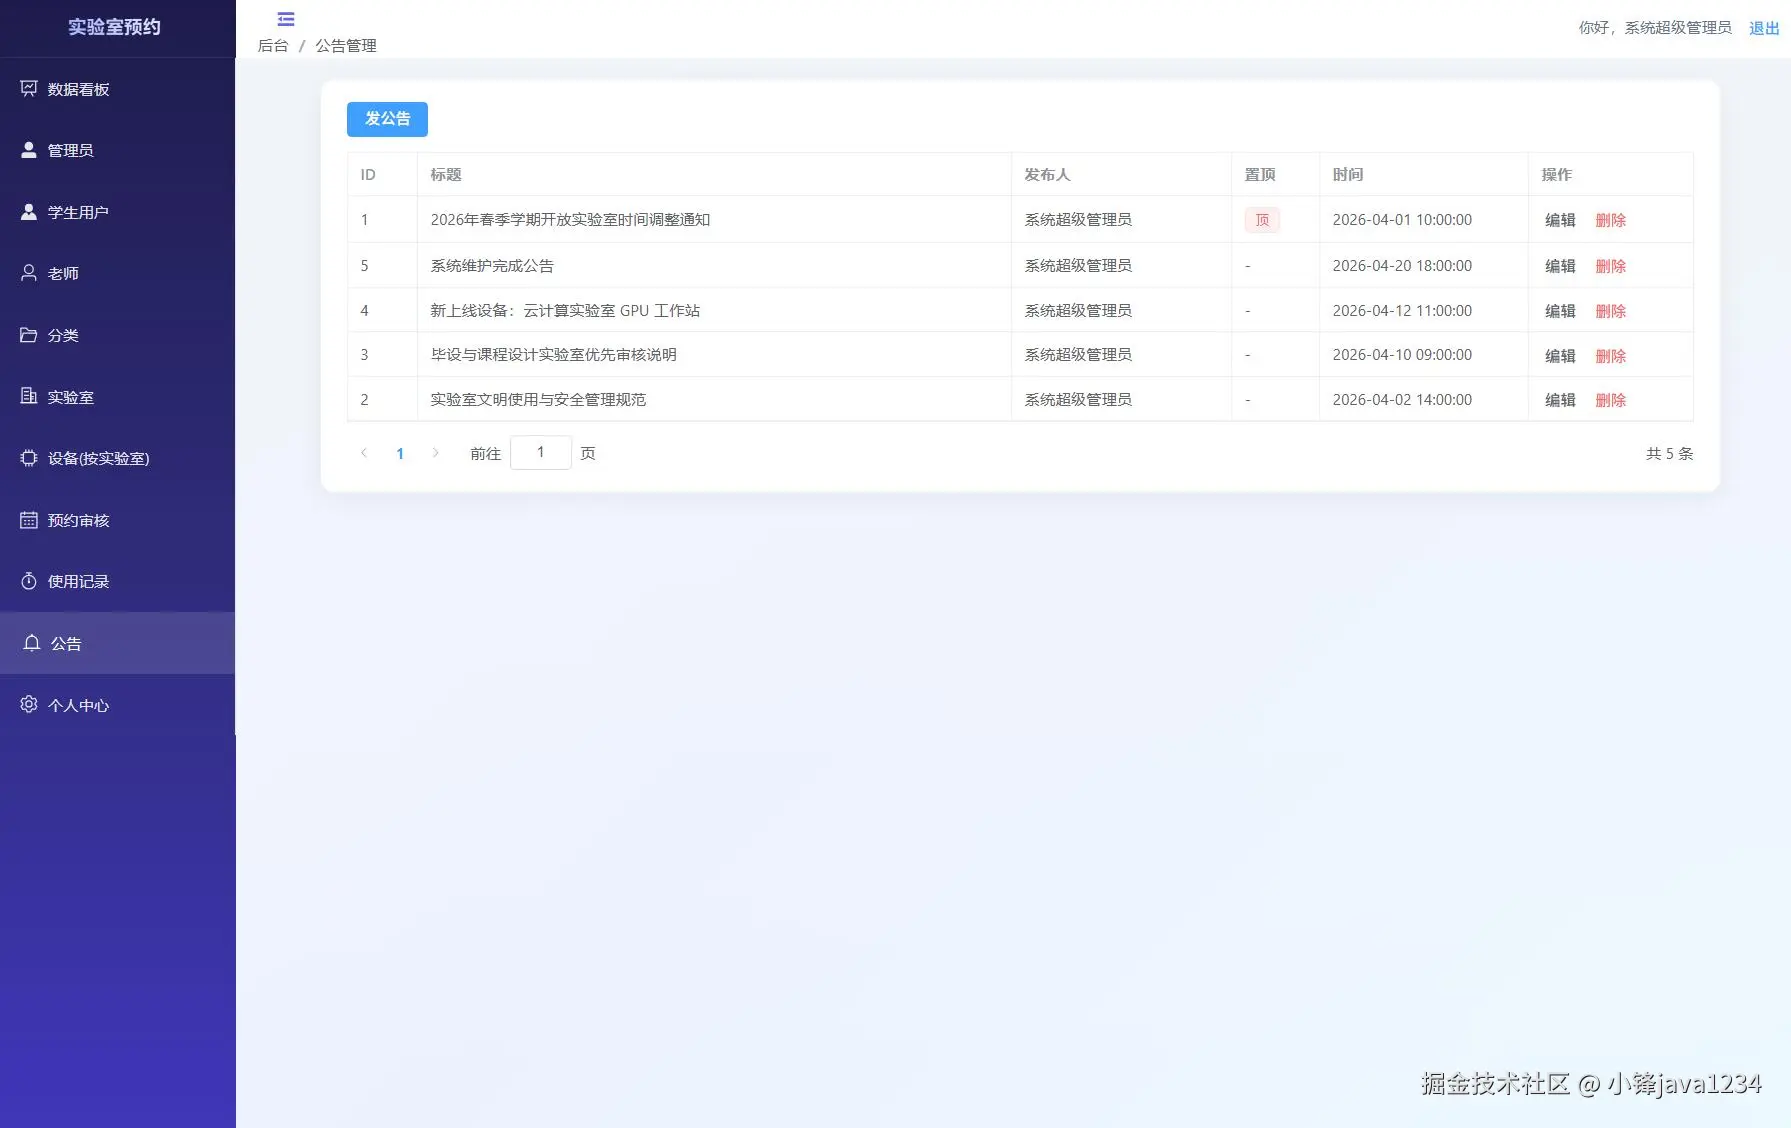This screenshot has width=1791, height=1128.
Task: Click the 后台 breadcrumb
Action: (273, 46)
